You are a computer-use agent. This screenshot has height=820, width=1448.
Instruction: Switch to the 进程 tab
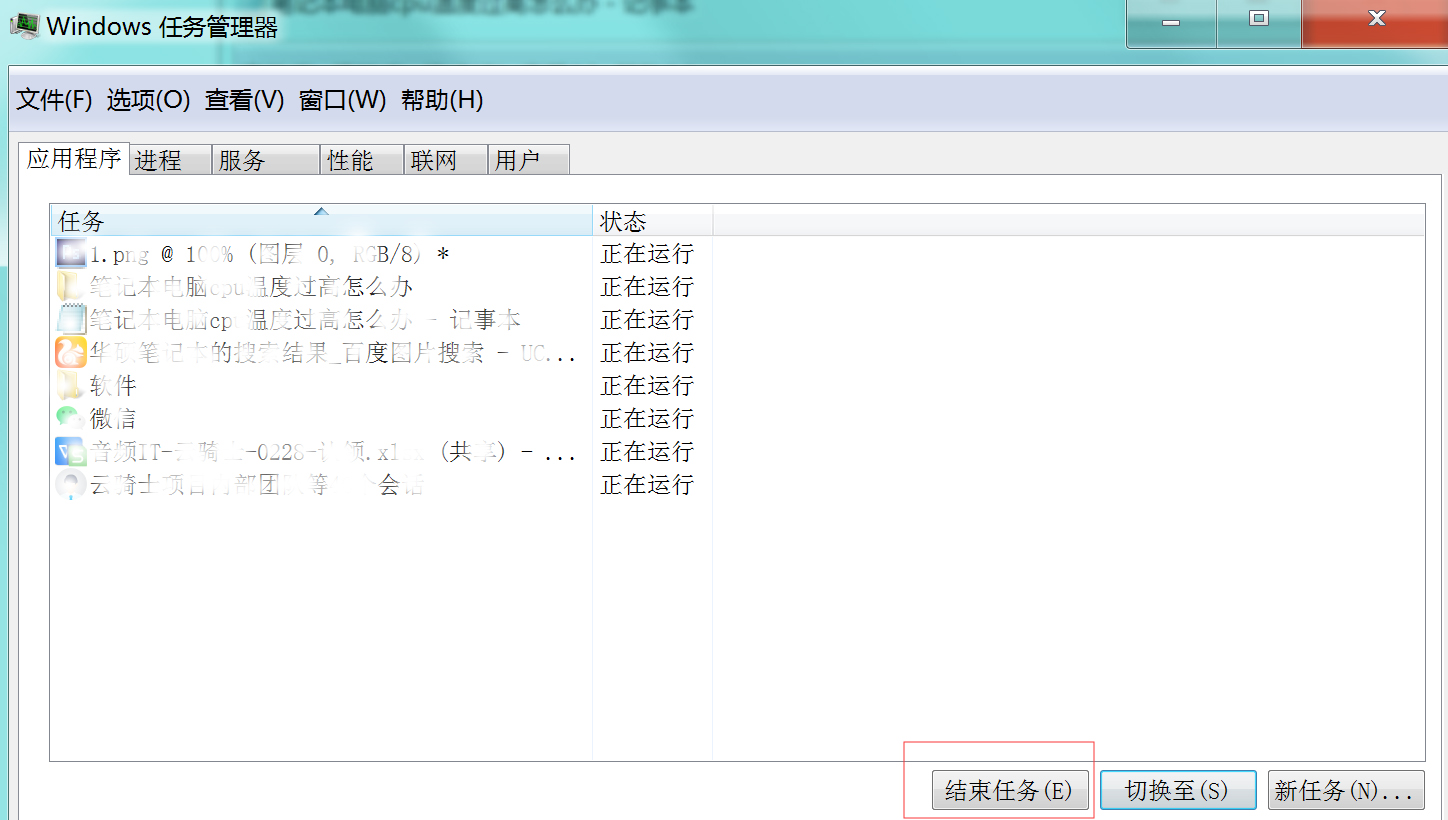click(x=171, y=160)
